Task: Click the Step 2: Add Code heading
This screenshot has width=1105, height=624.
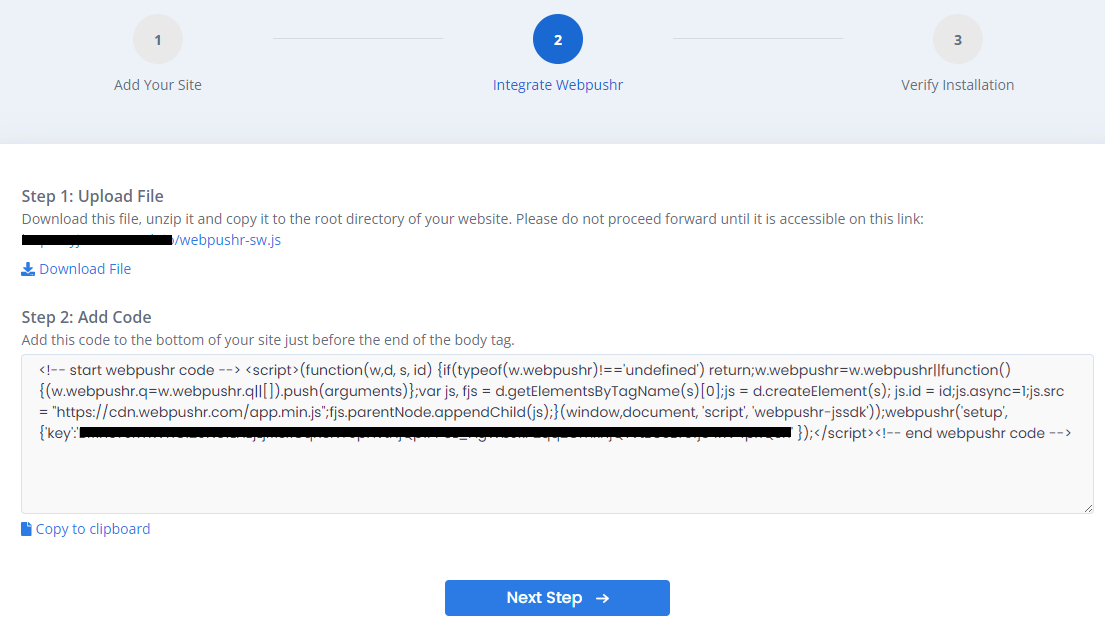Action: click(86, 317)
